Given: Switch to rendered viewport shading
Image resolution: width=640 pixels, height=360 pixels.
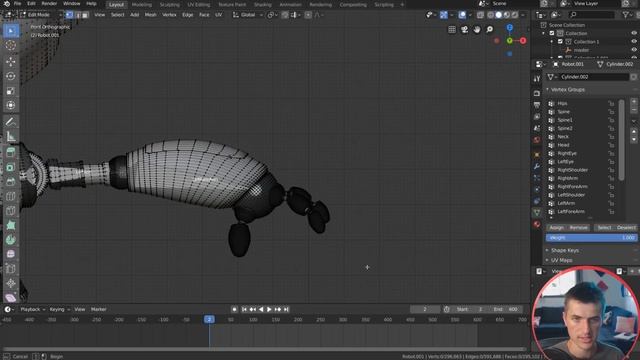Looking at the screenshot, I should click(515, 15).
